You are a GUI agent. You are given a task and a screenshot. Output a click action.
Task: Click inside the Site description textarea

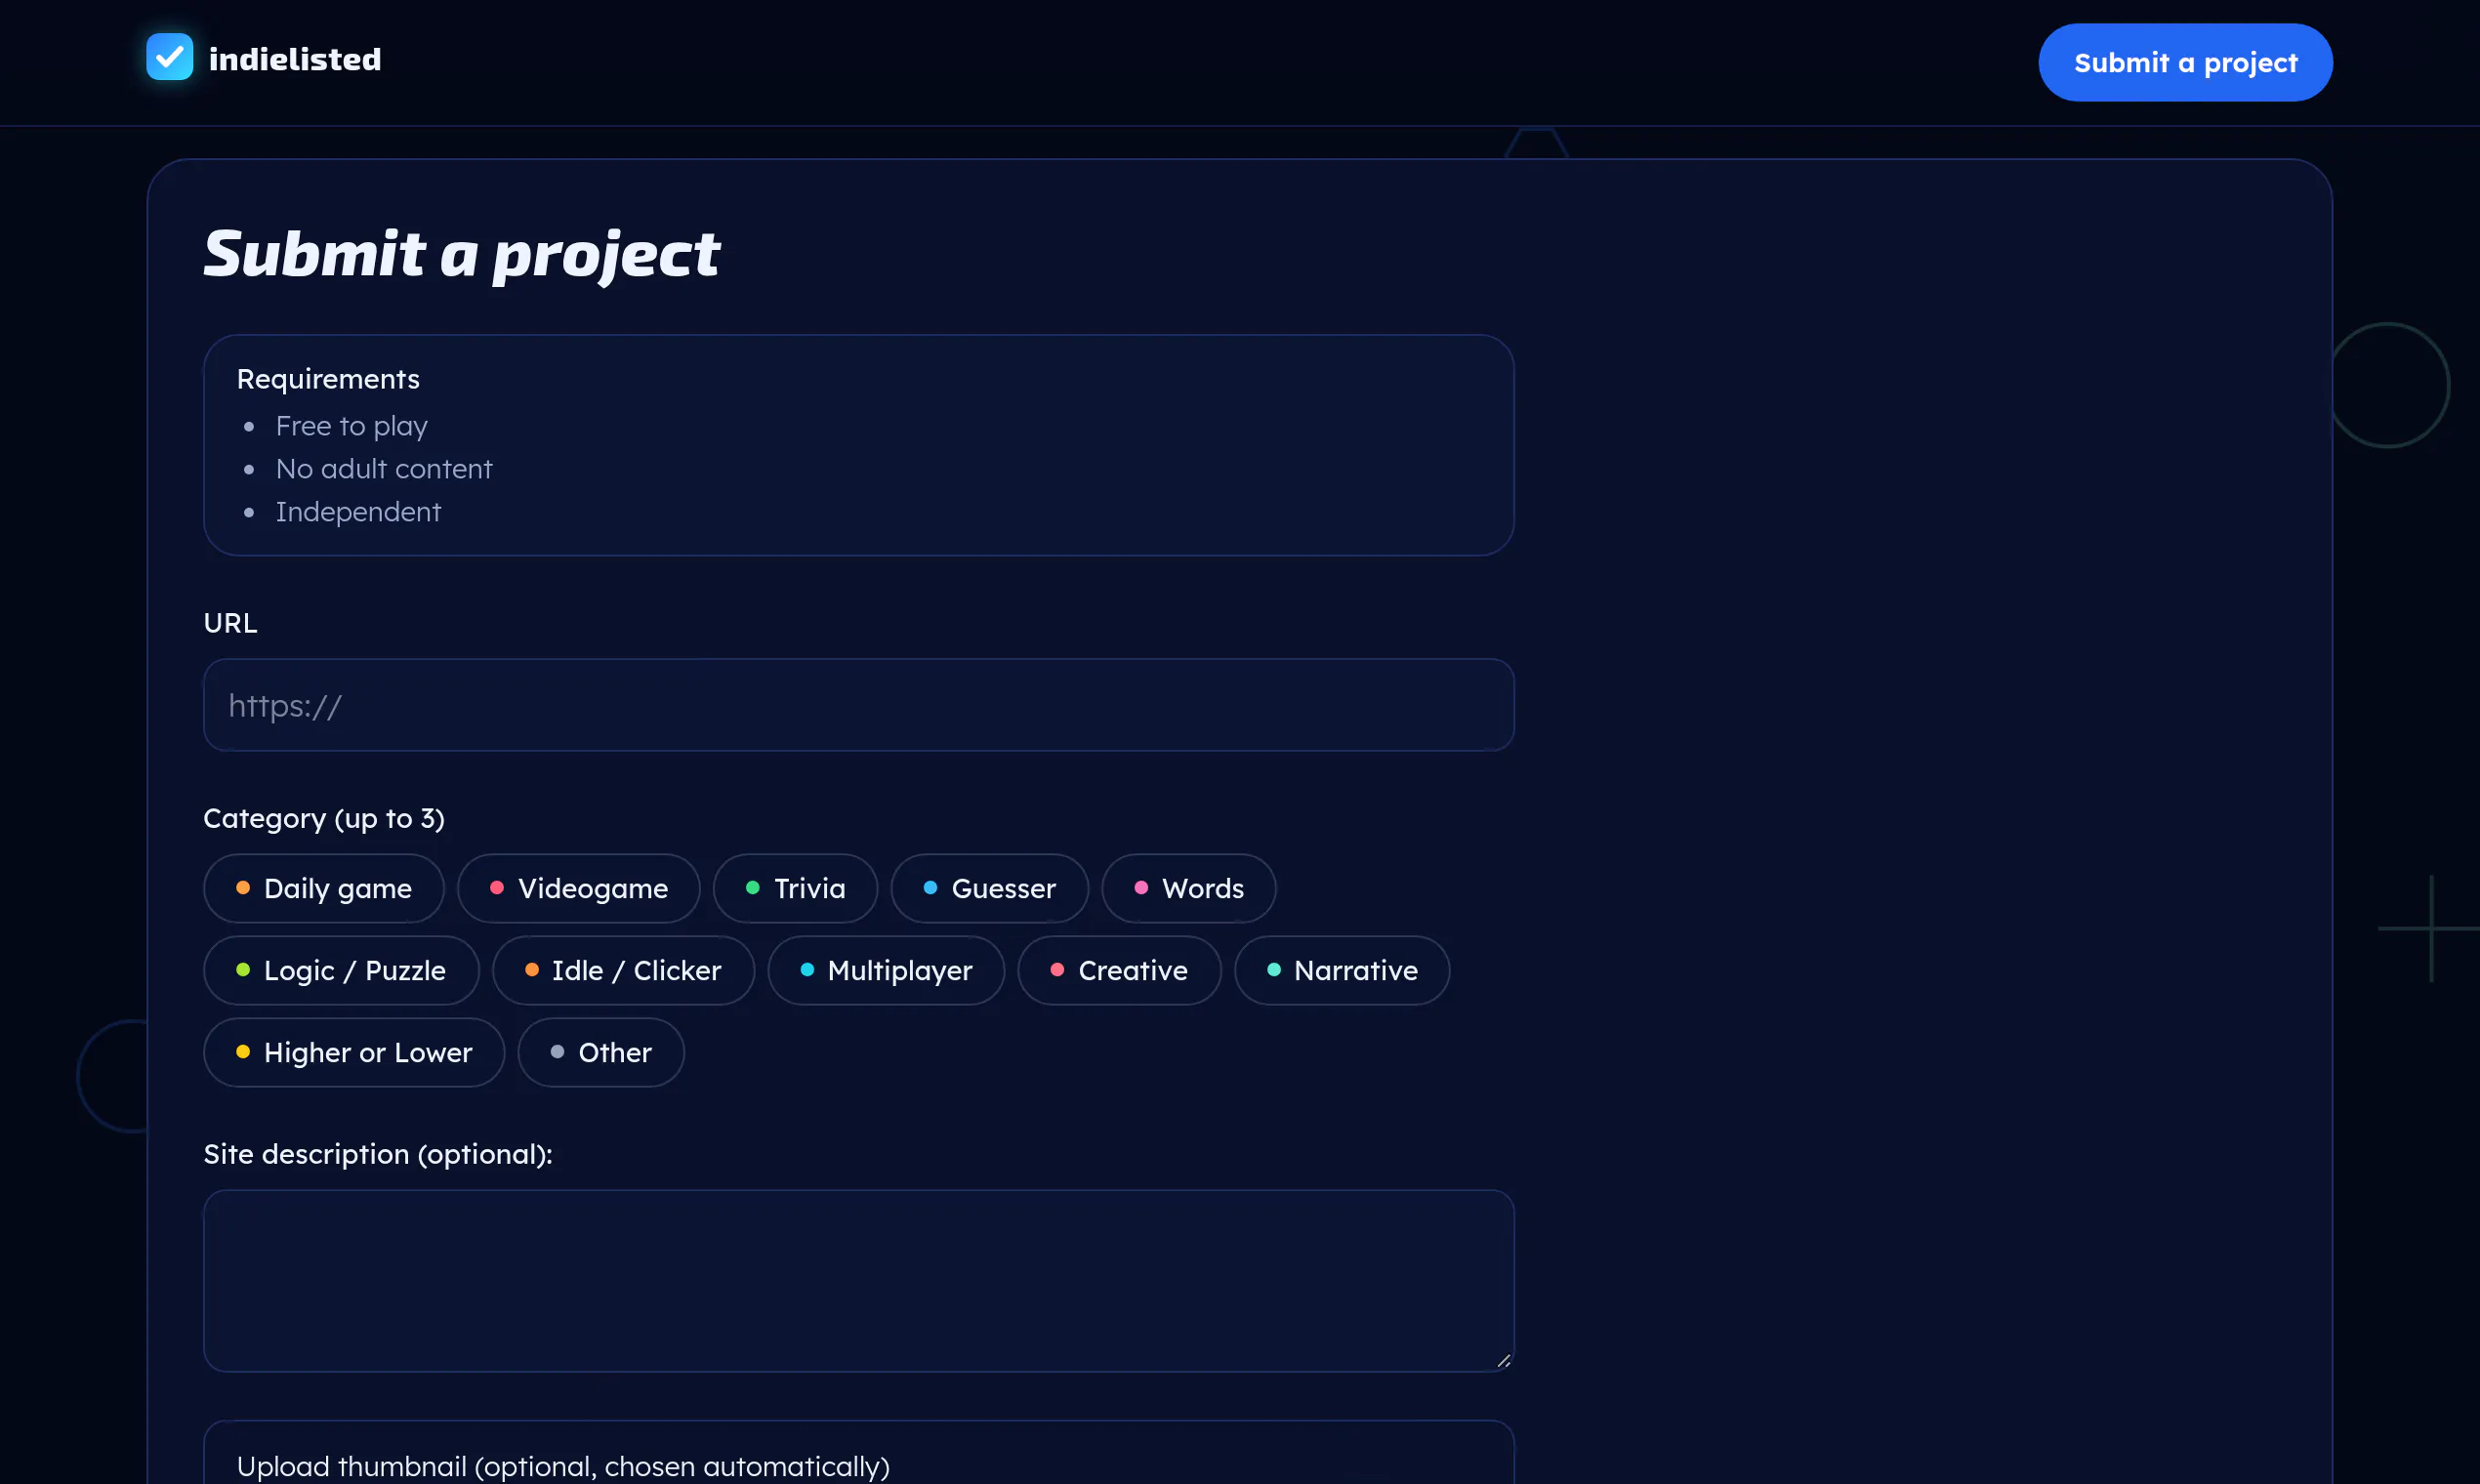tap(858, 1280)
